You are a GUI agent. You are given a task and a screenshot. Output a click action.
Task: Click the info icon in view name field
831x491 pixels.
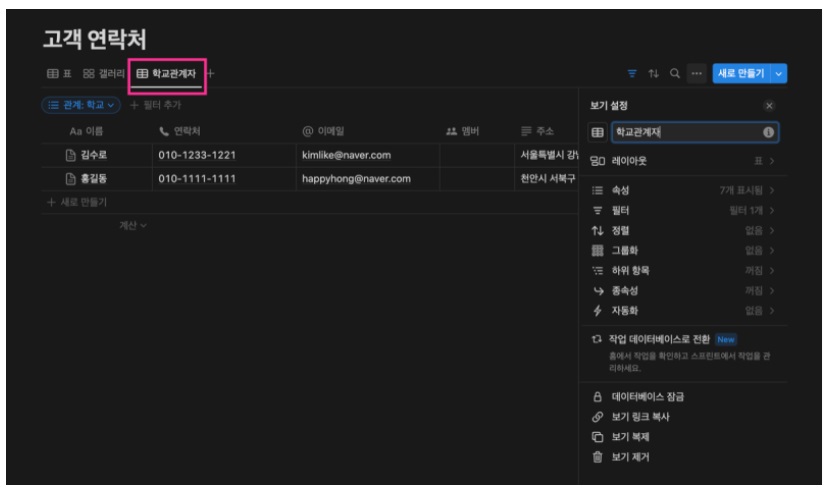(x=768, y=133)
